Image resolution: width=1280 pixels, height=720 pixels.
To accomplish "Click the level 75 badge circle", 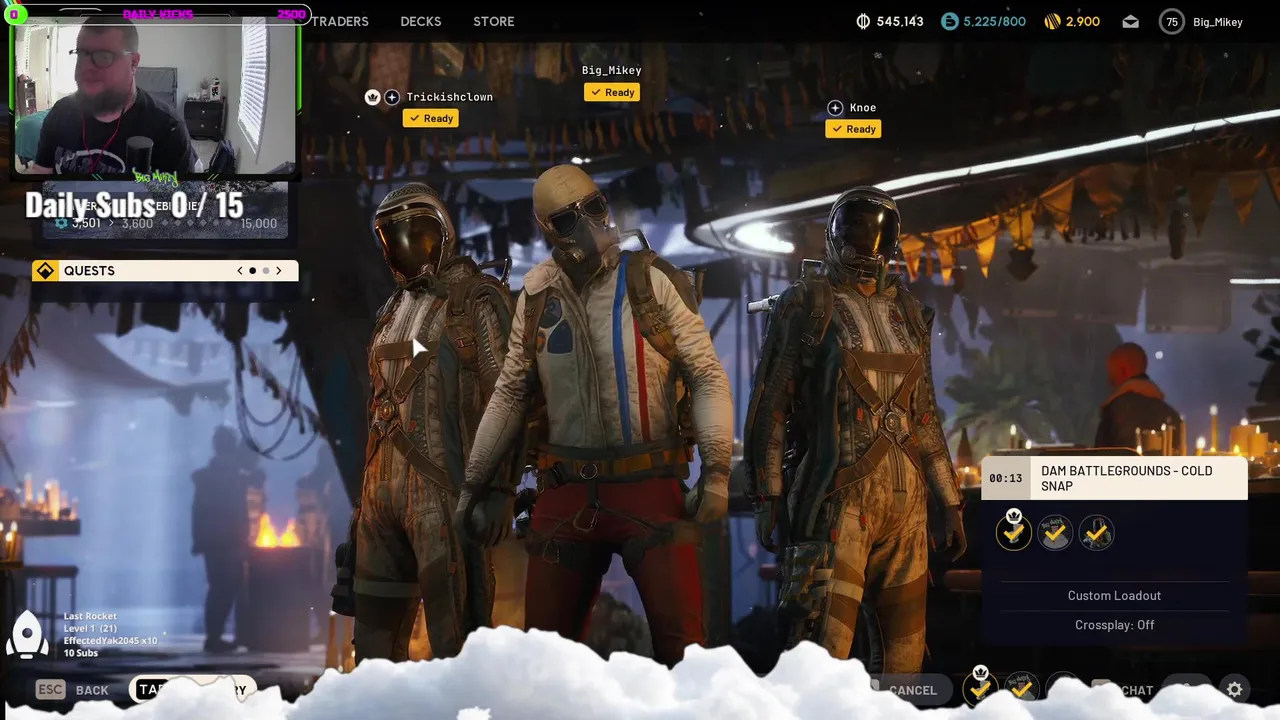I will 1171,21.
